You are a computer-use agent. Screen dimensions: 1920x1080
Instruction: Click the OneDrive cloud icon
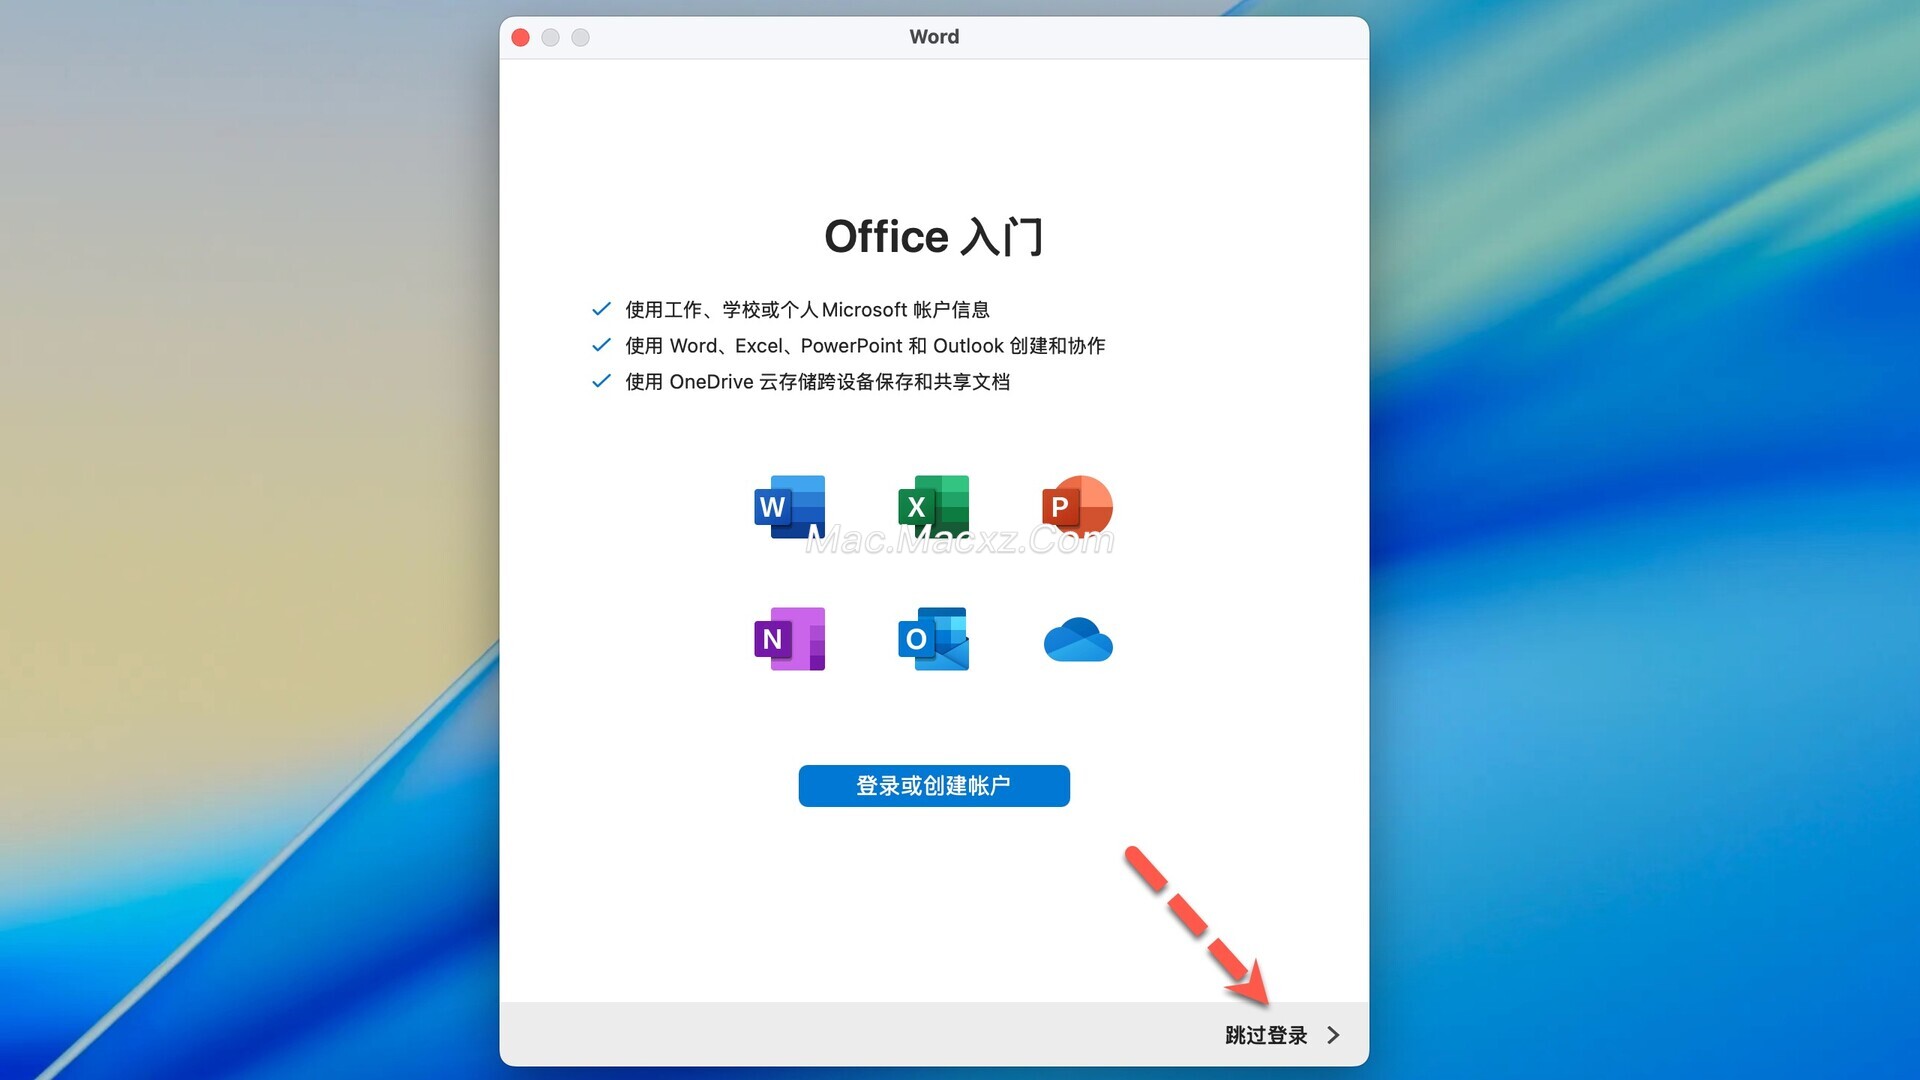point(1077,641)
